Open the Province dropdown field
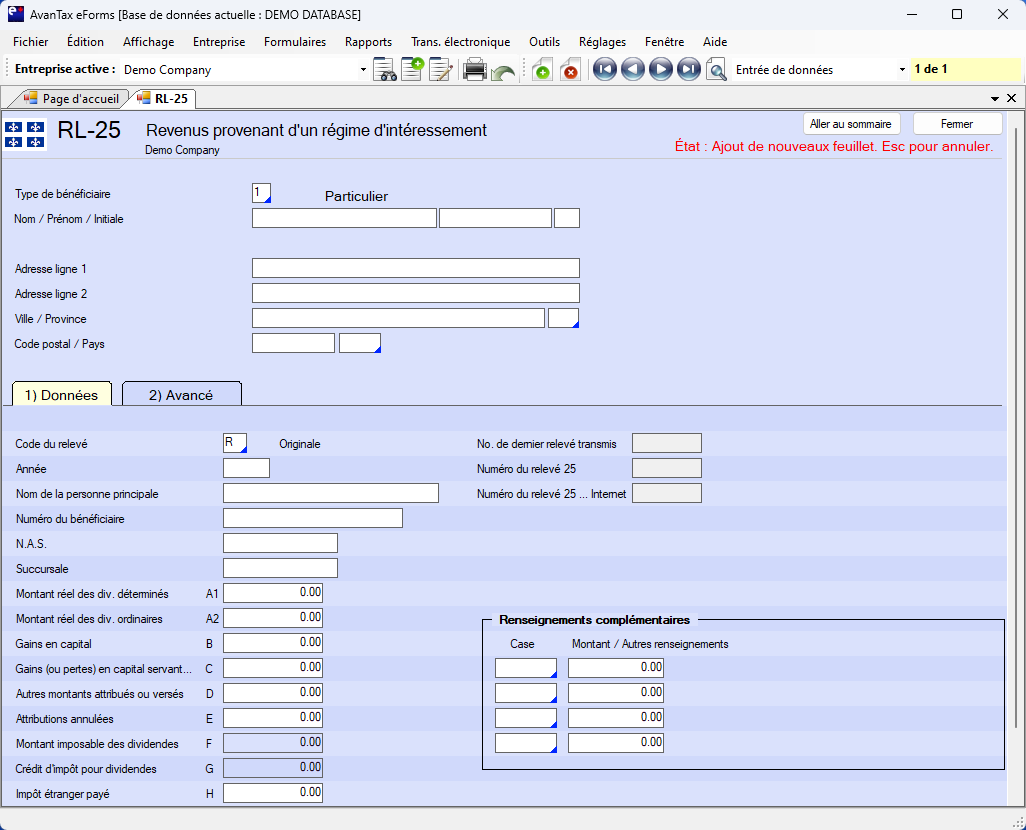The width and height of the screenshot is (1026, 830). (x=564, y=318)
